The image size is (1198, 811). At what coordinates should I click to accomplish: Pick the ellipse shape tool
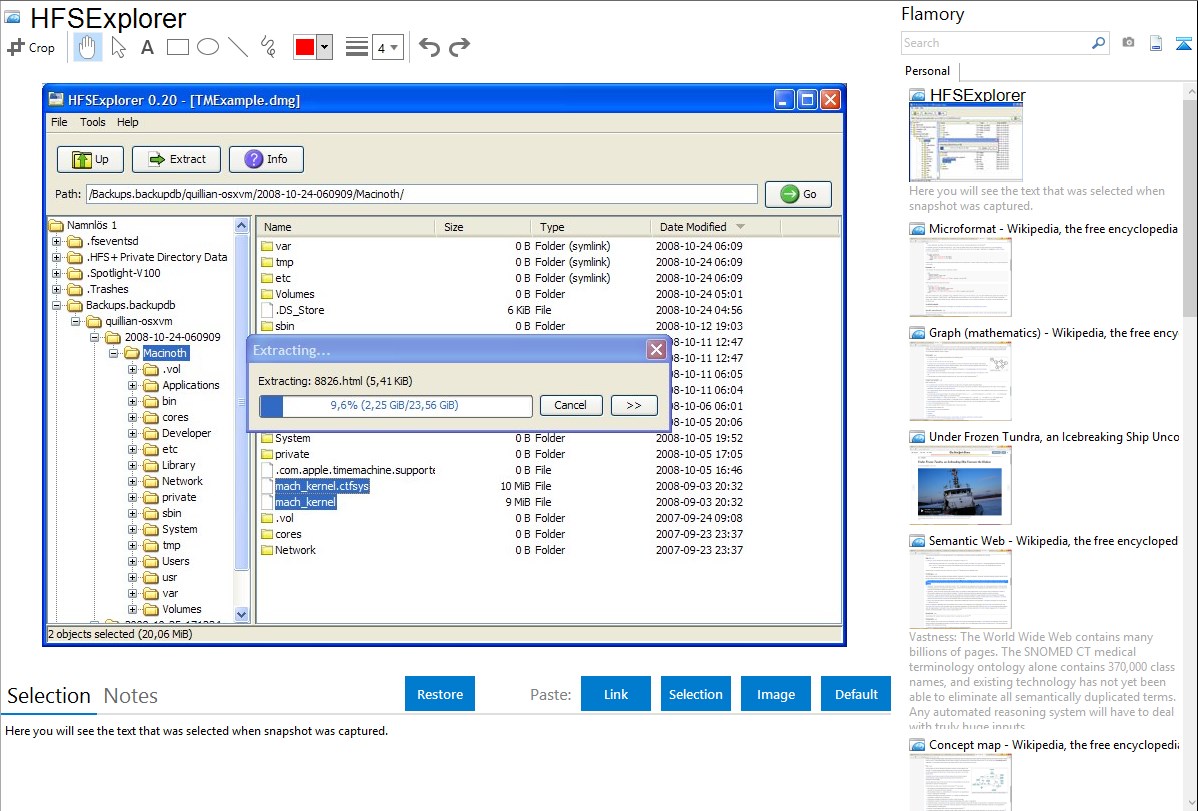208,47
